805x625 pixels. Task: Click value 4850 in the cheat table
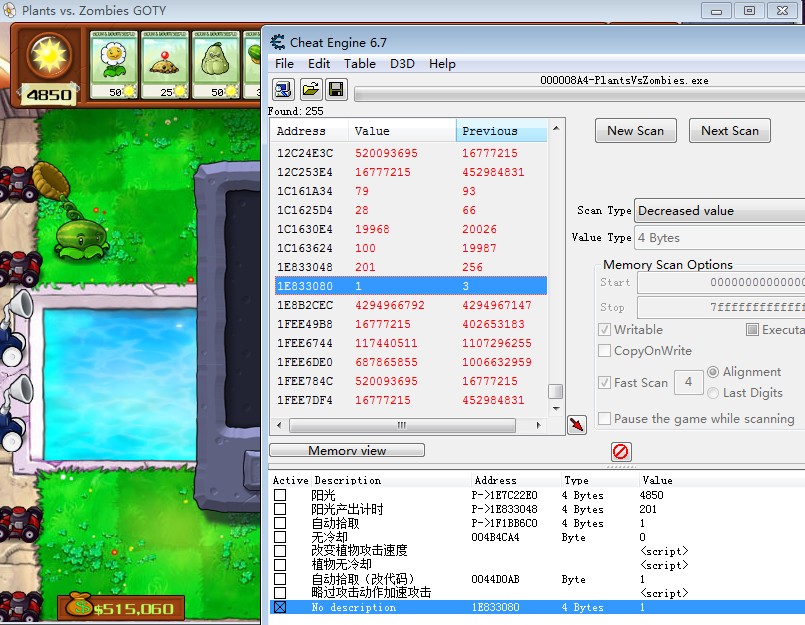pos(651,495)
